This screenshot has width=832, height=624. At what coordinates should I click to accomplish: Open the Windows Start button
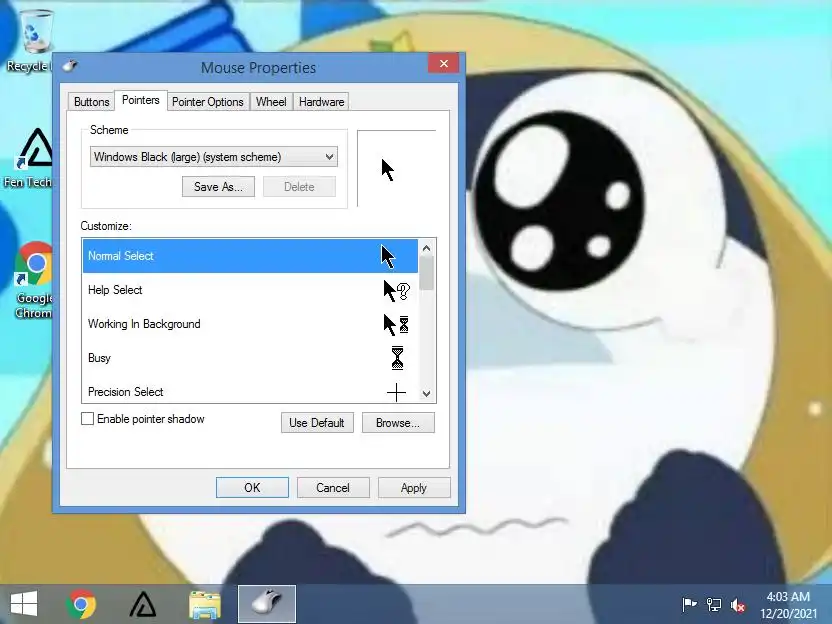coord(24,604)
